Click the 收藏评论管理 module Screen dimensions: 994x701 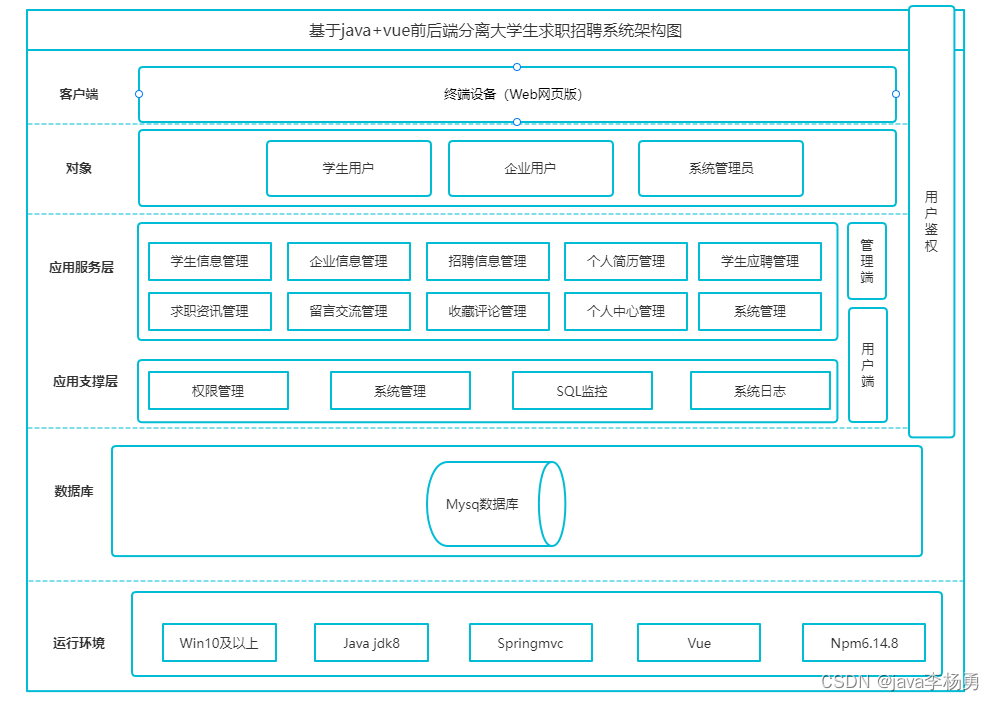pos(487,311)
